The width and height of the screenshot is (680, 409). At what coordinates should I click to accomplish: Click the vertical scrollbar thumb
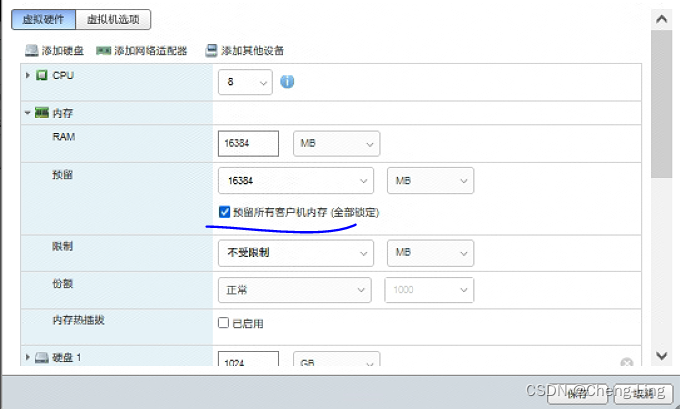[661, 104]
